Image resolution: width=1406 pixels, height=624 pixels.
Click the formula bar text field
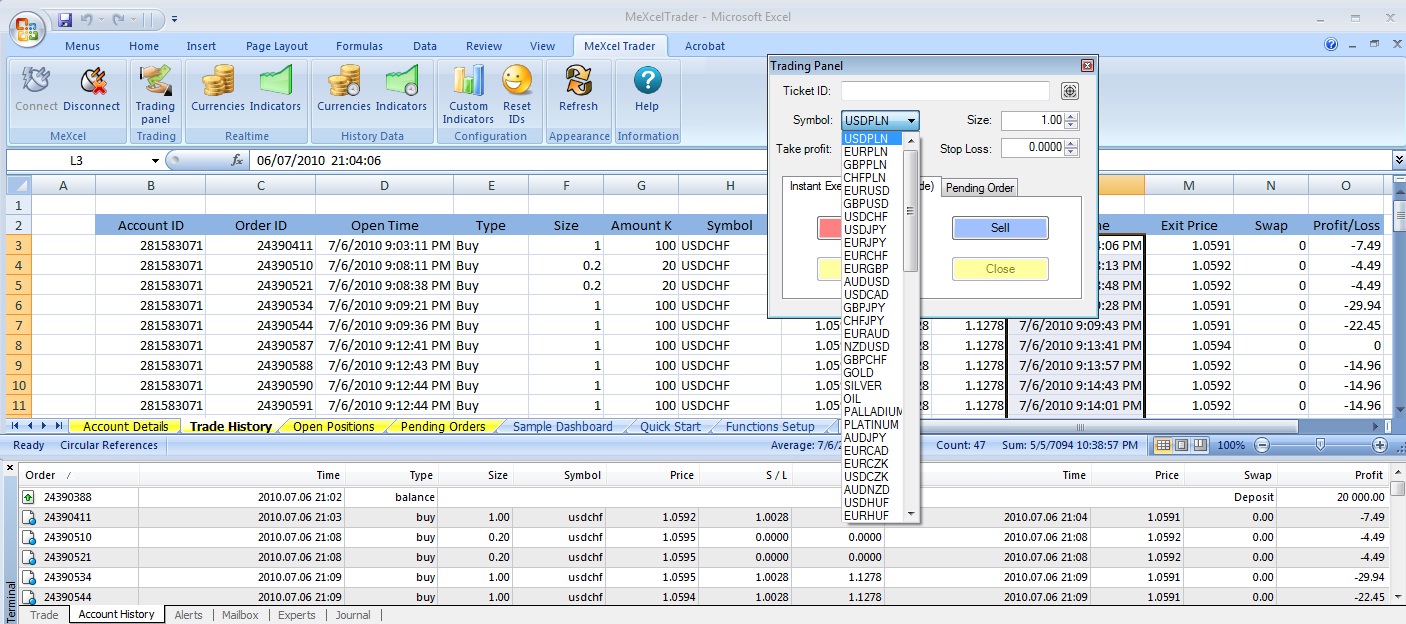[820, 160]
